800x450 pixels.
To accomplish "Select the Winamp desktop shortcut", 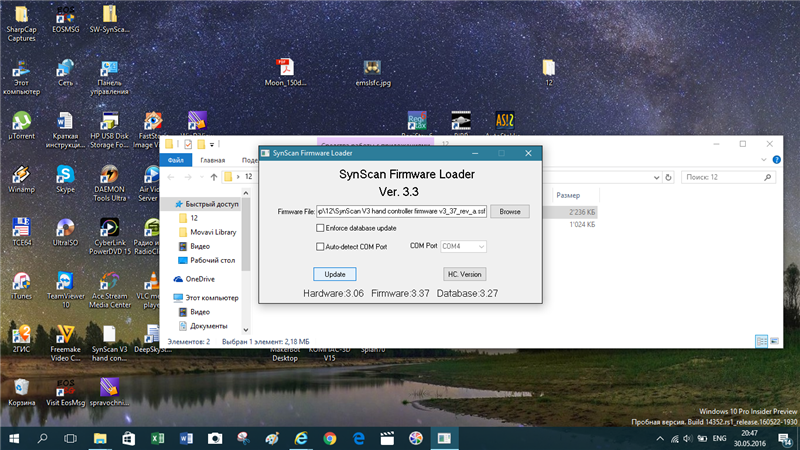I will click(21, 176).
